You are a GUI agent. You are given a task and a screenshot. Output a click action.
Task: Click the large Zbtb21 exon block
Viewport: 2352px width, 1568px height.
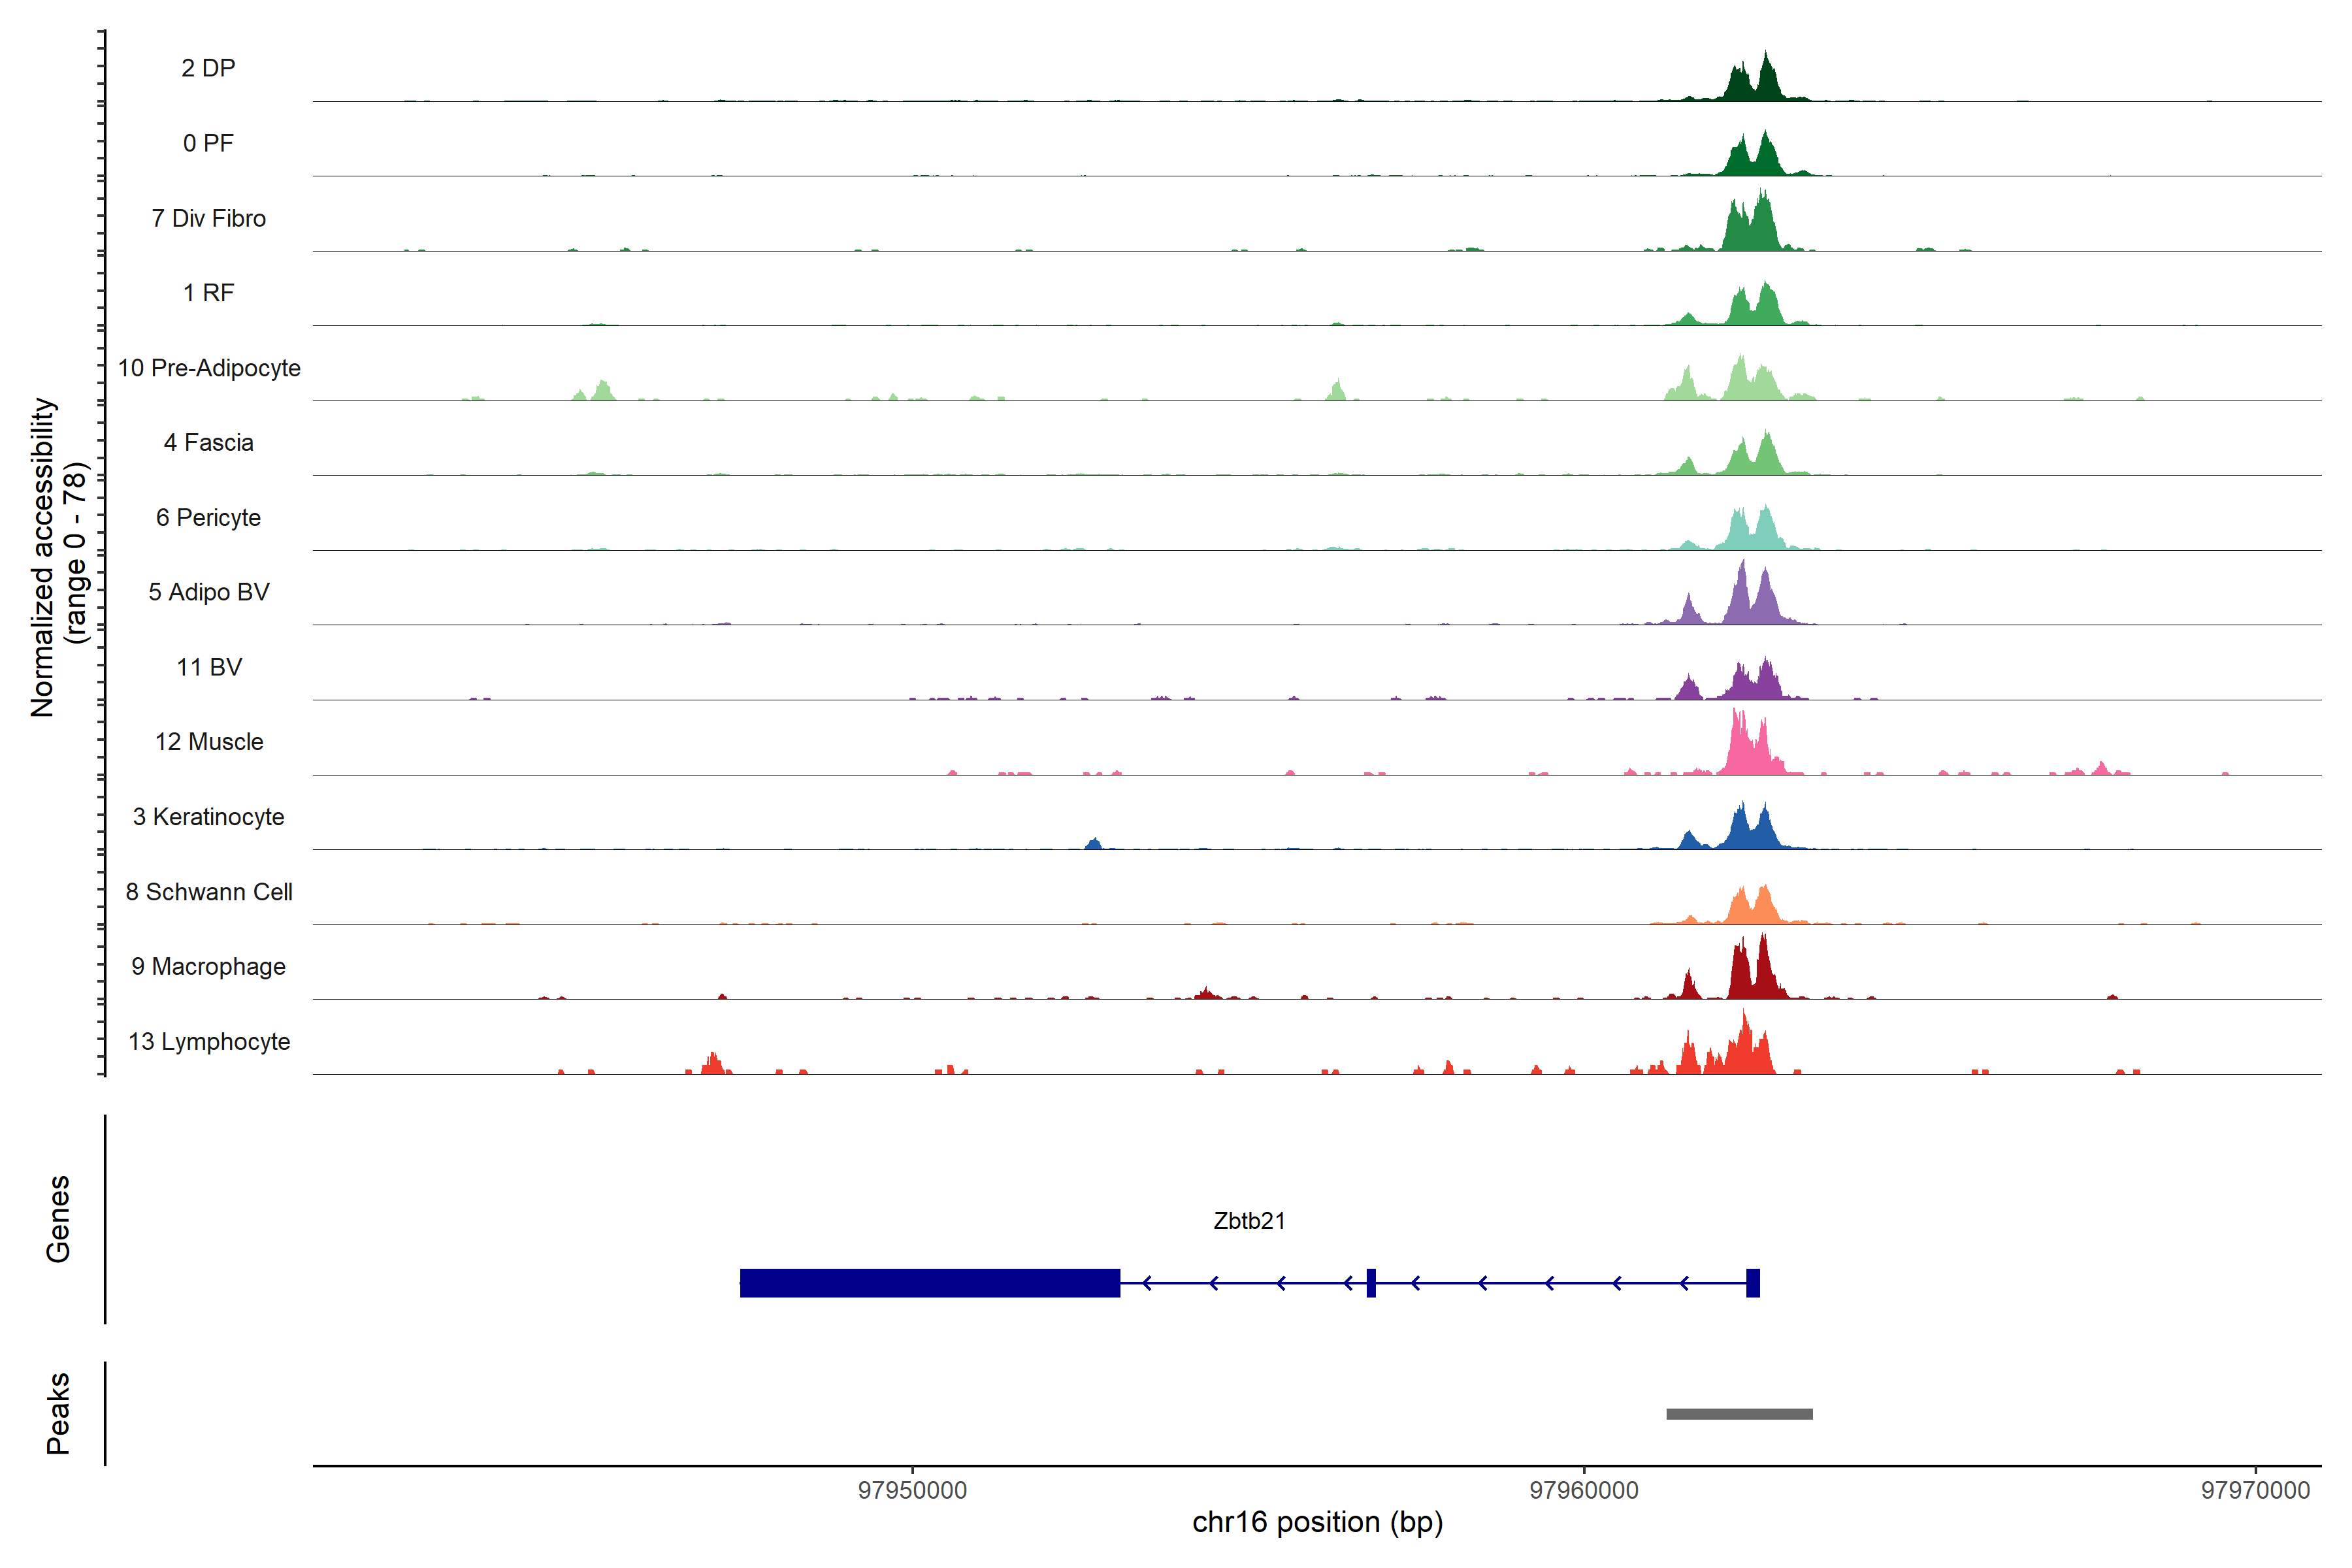pos(929,1283)
